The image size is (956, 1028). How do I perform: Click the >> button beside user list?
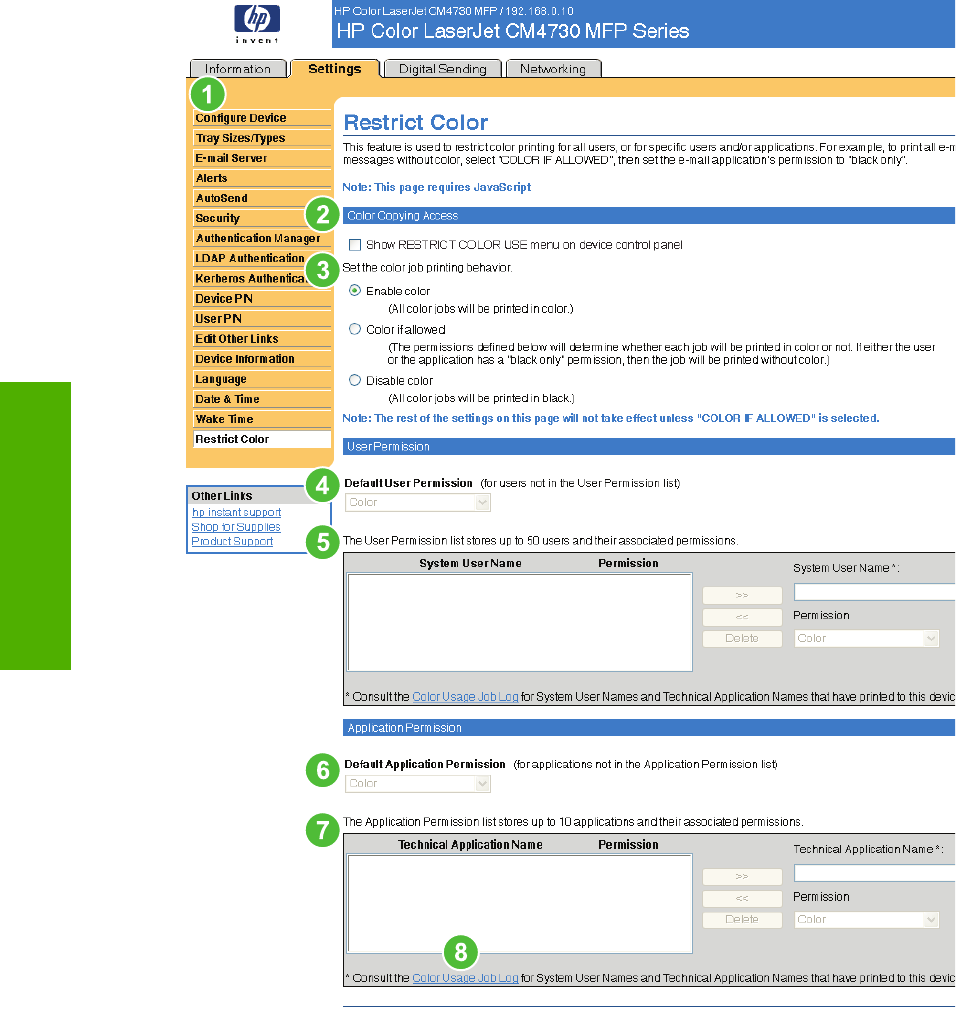tap(742, 595)
